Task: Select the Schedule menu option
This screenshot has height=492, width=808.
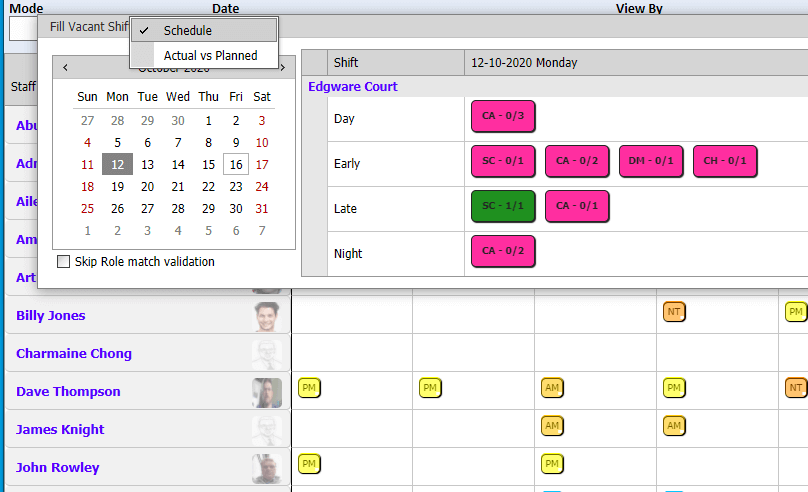Action: 204,30
